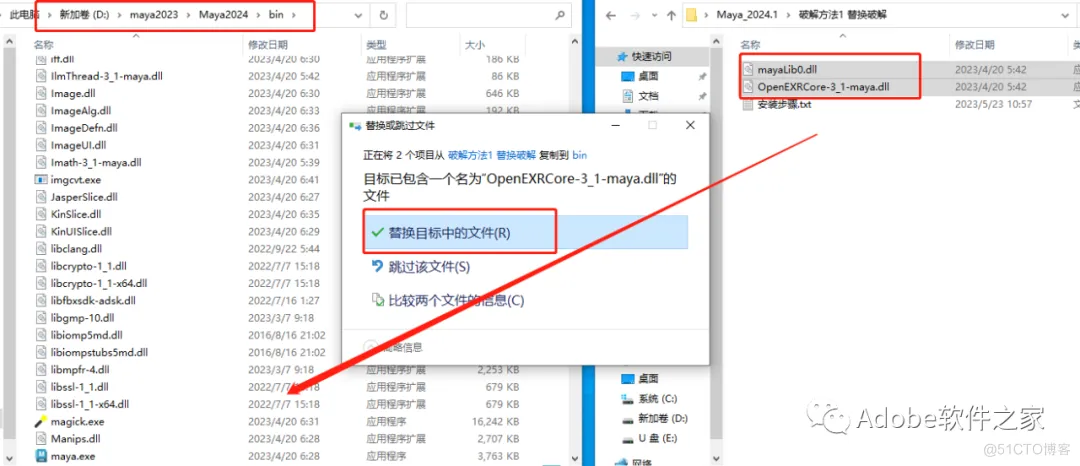Go forward in the right Explorer window
1080x466 pixels.
point(637,14)
